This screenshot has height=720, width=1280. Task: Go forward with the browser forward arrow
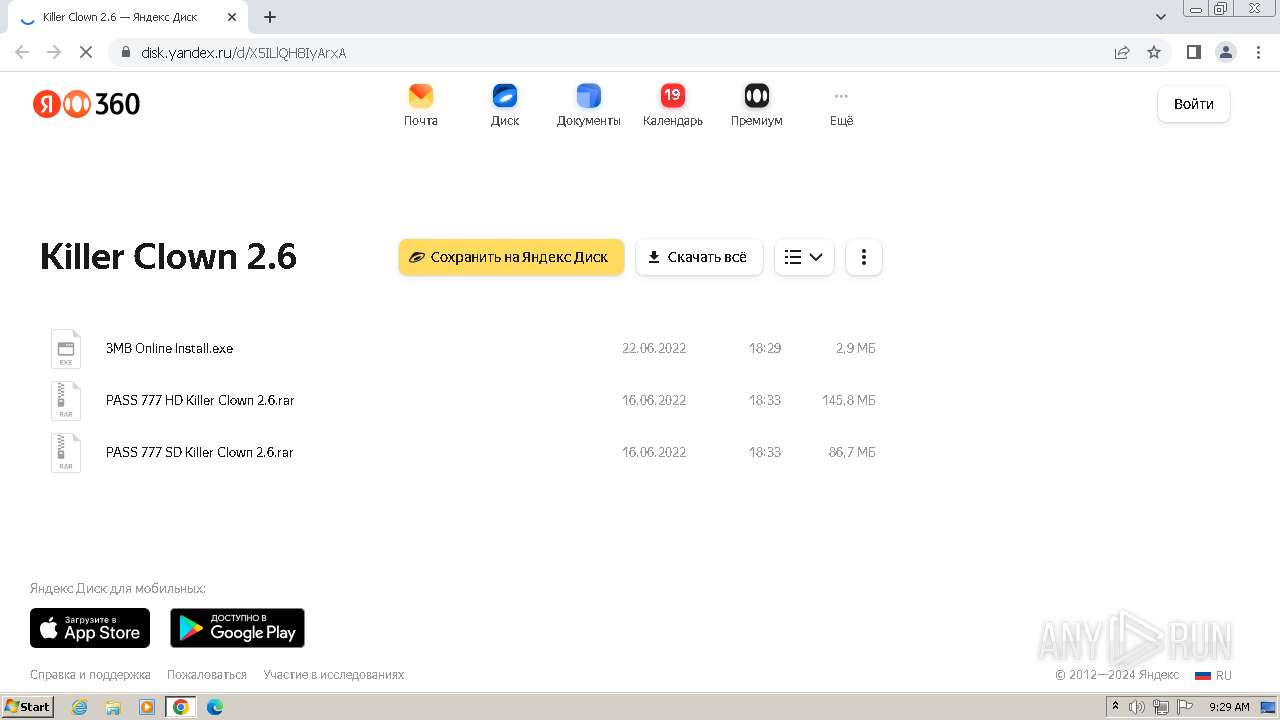[54, 52]
